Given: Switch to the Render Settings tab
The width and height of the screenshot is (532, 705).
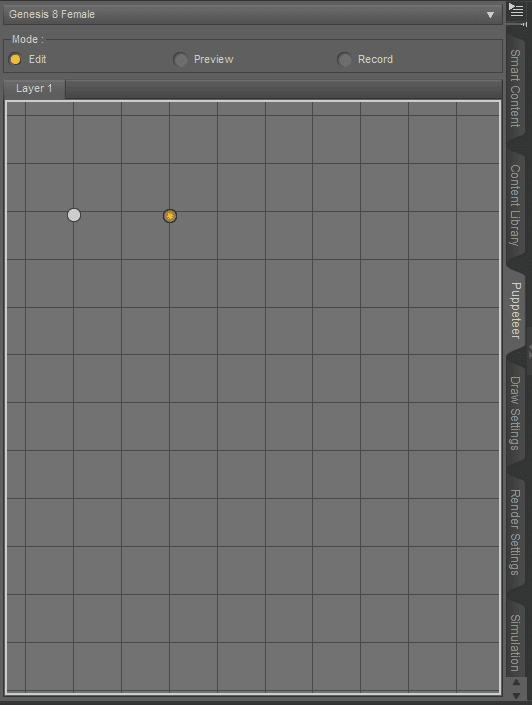Looking at the screenshot, I should click(515, 532).
